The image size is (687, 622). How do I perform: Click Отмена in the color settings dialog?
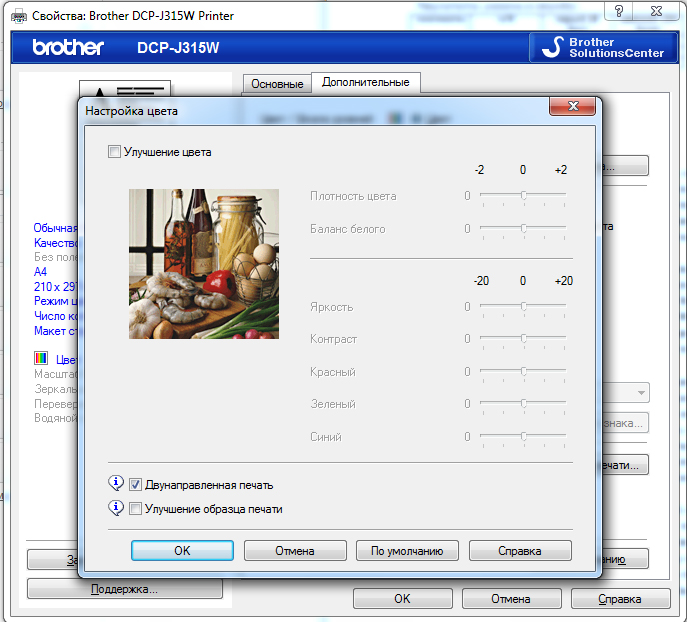(295, 551)
